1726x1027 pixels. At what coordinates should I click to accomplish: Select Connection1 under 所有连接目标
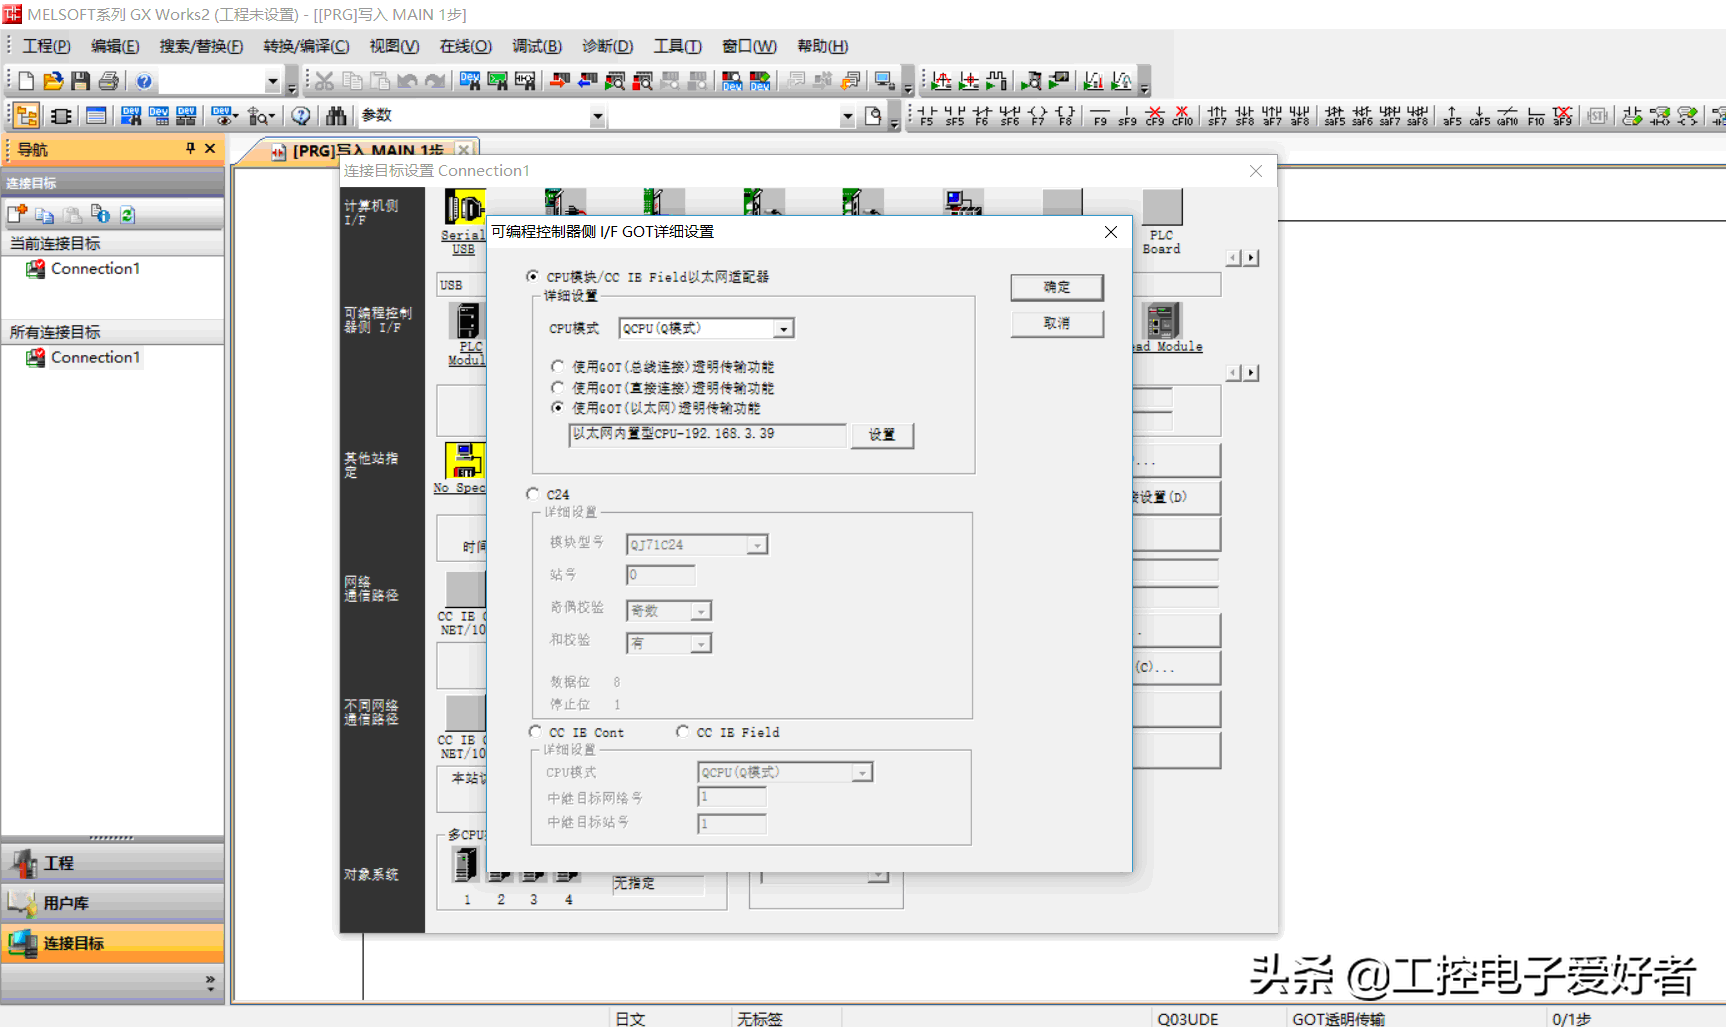click(95, 357)
